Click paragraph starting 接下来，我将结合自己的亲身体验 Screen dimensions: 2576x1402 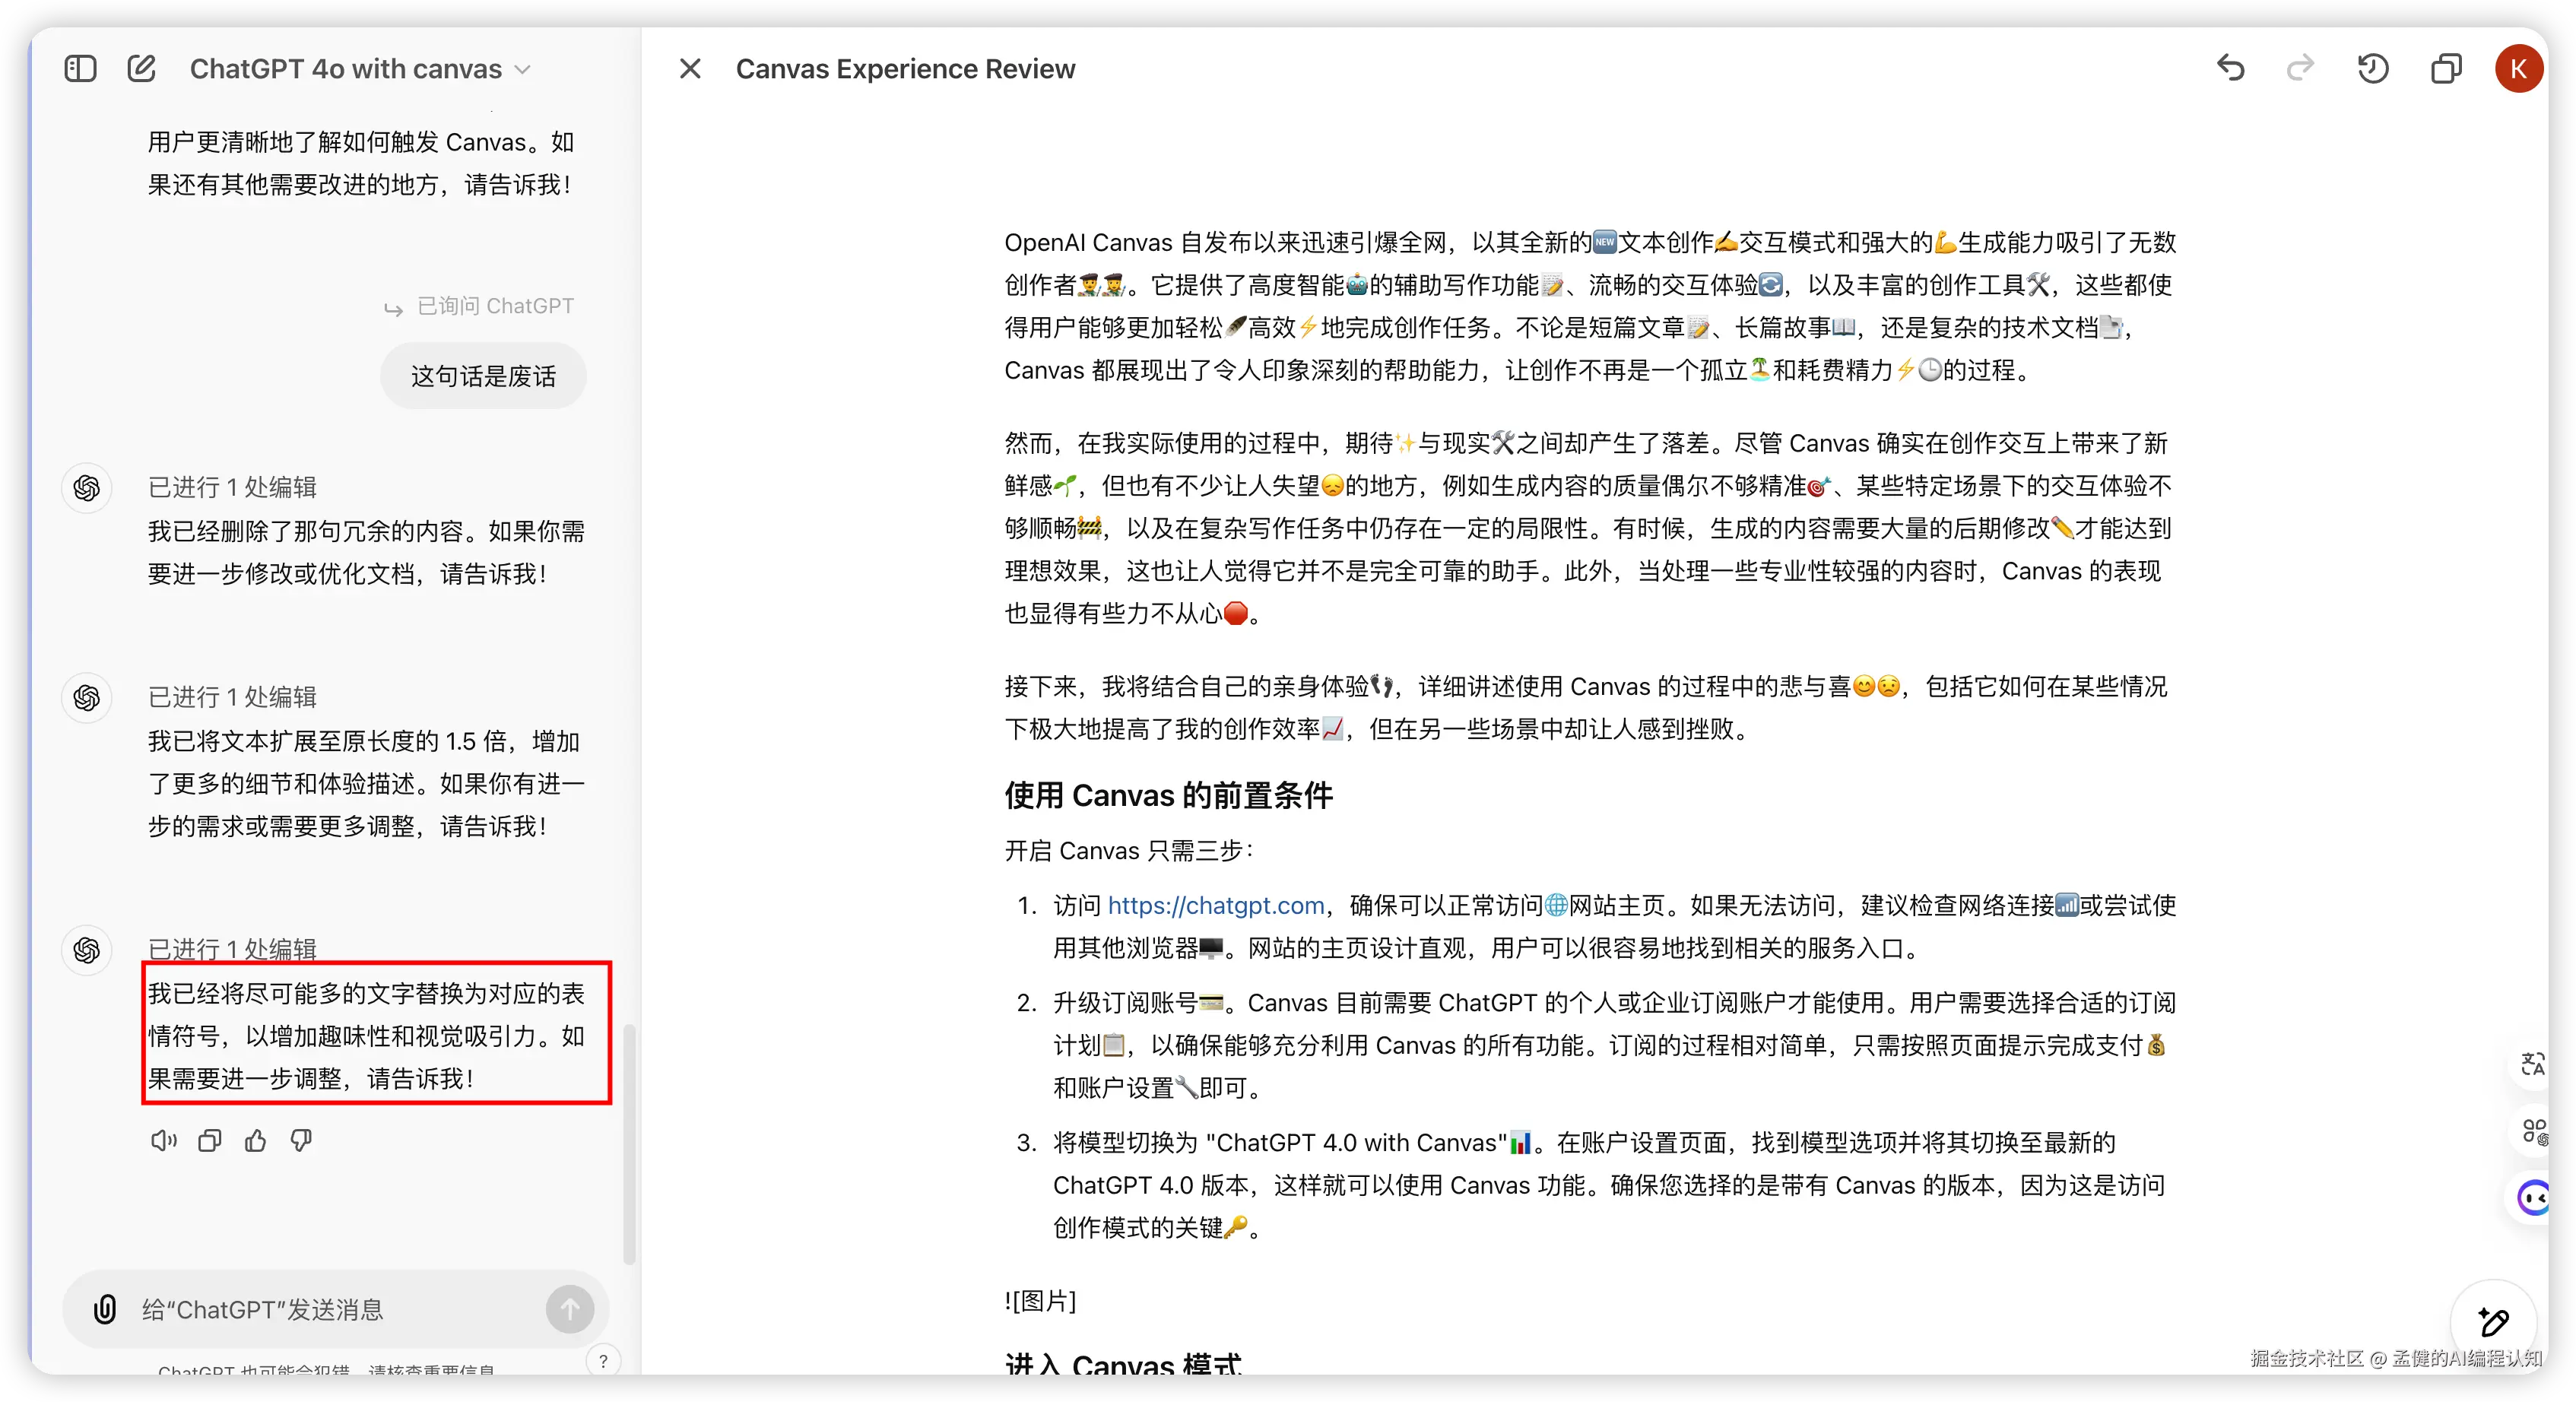1586,707
